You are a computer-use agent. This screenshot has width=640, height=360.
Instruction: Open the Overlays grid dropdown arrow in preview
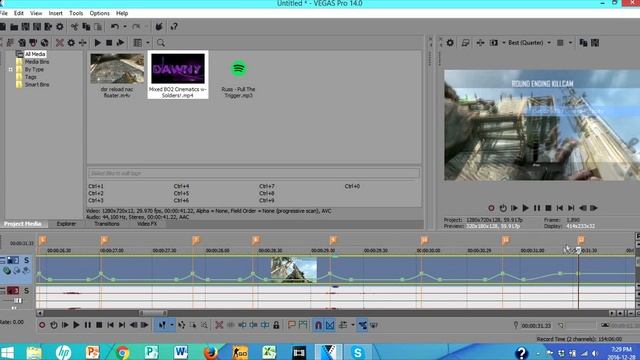point(570,42)
